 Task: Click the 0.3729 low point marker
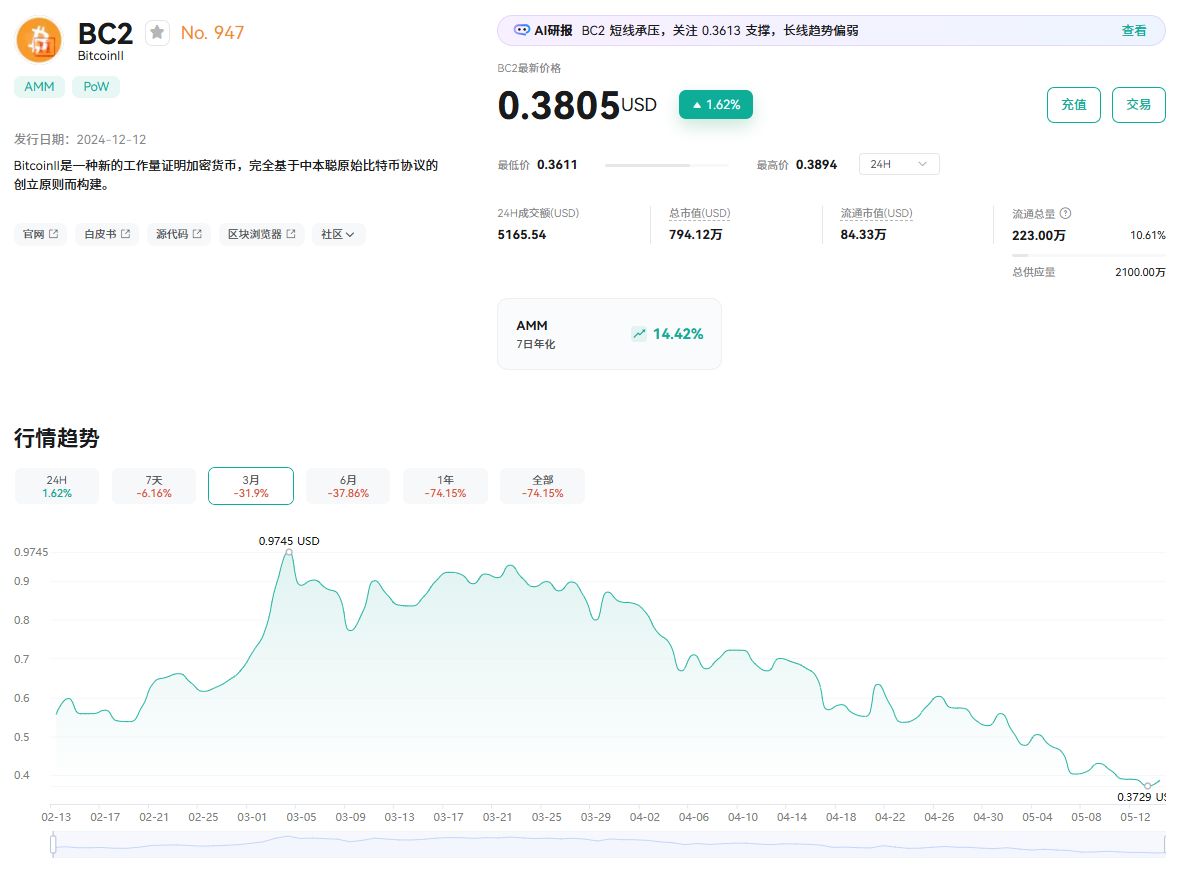pos(1148,785)
